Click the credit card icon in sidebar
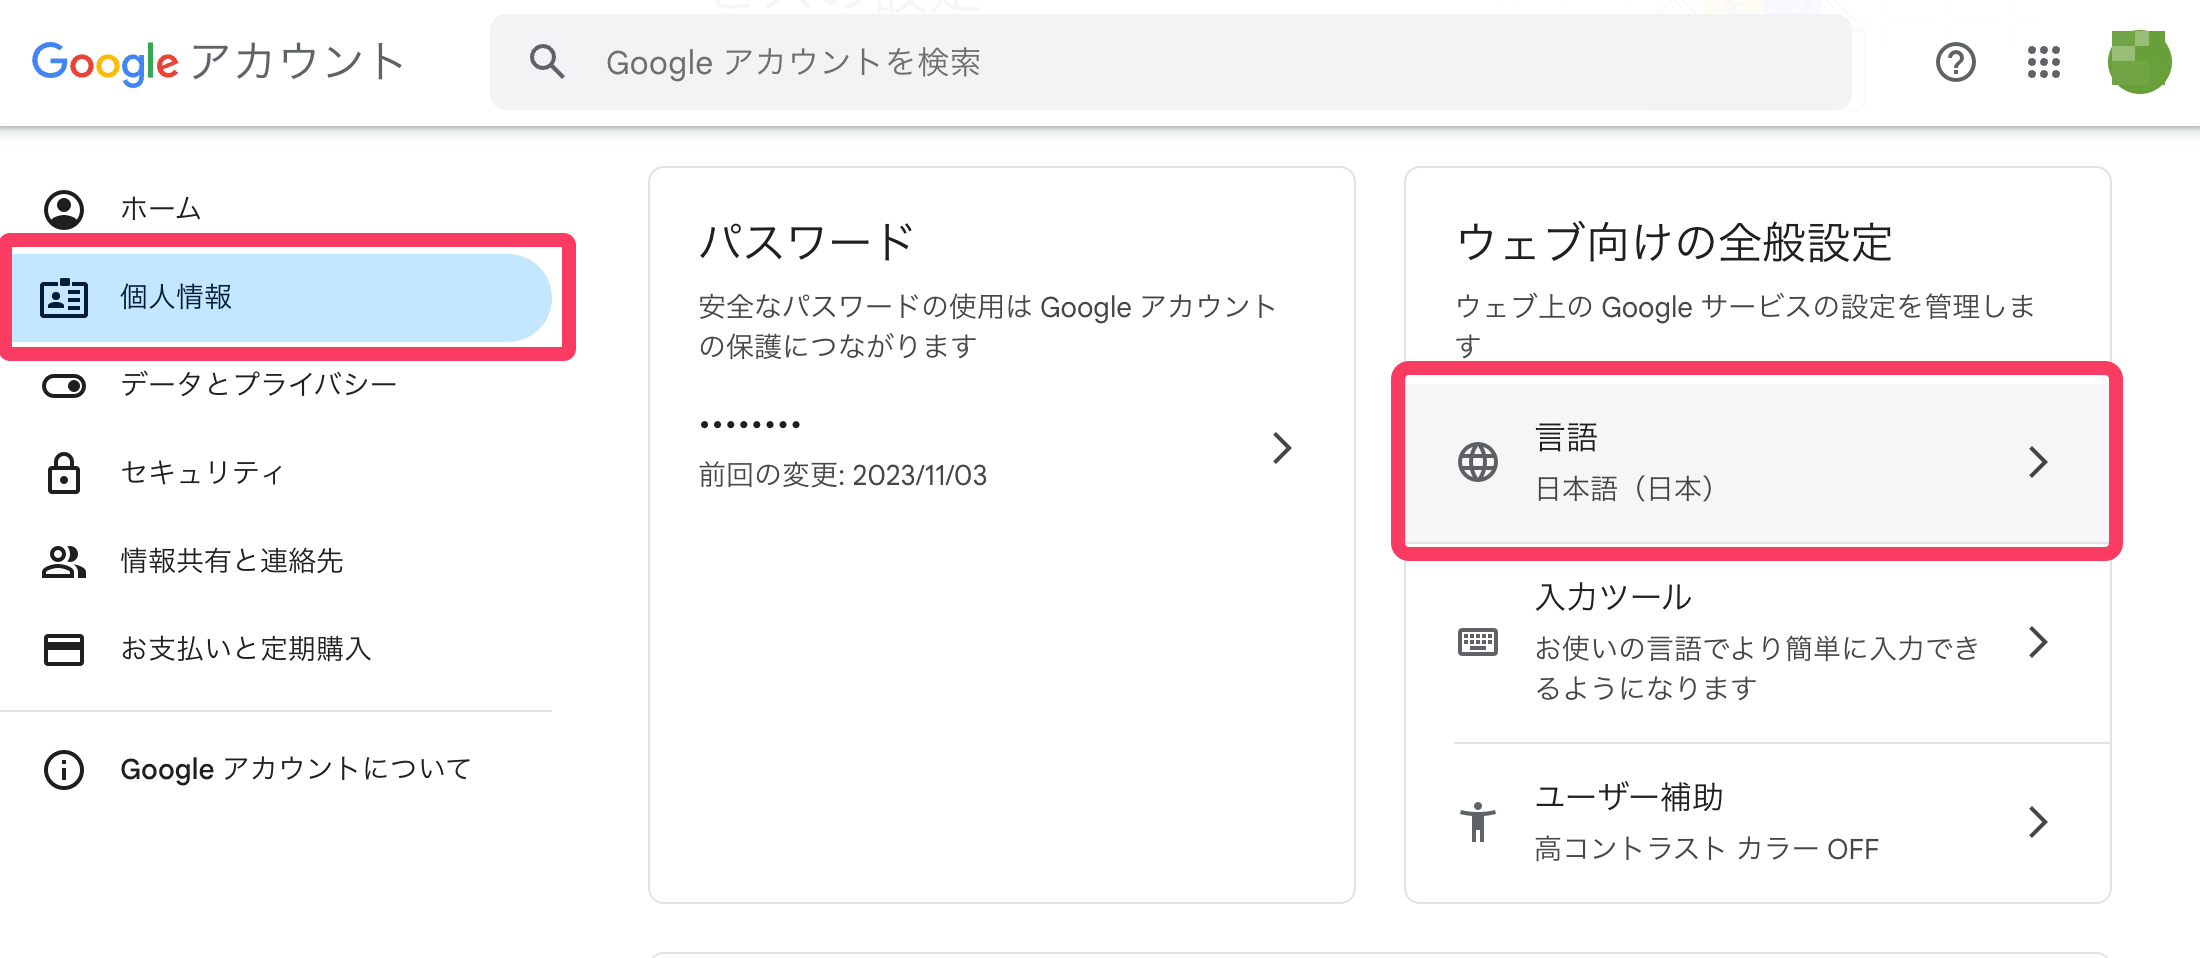Image resolution: width=2200 pixels, height=958 pixels. (64, 649)
